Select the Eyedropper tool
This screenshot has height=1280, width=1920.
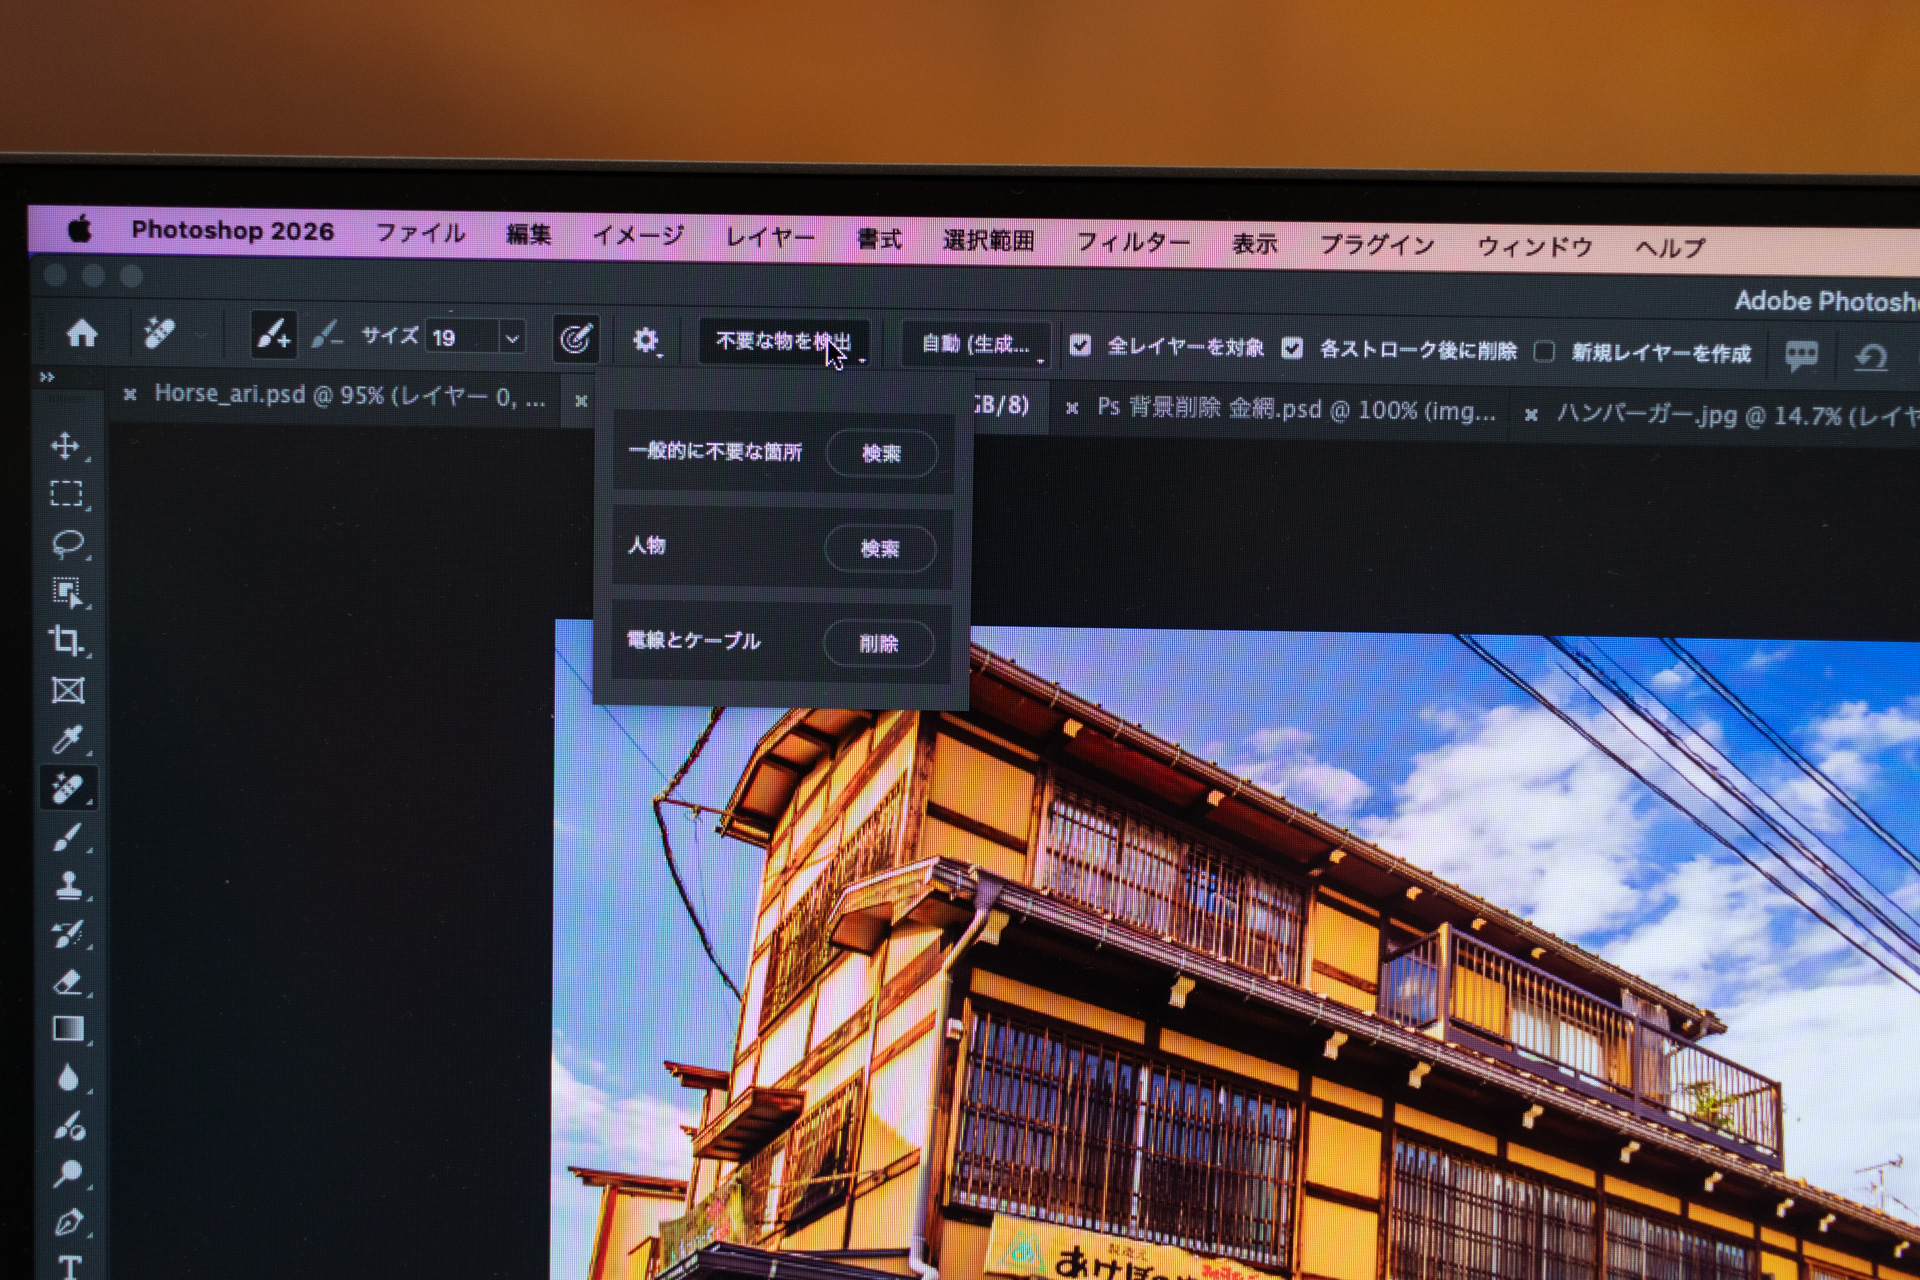(x=67, y=739)
